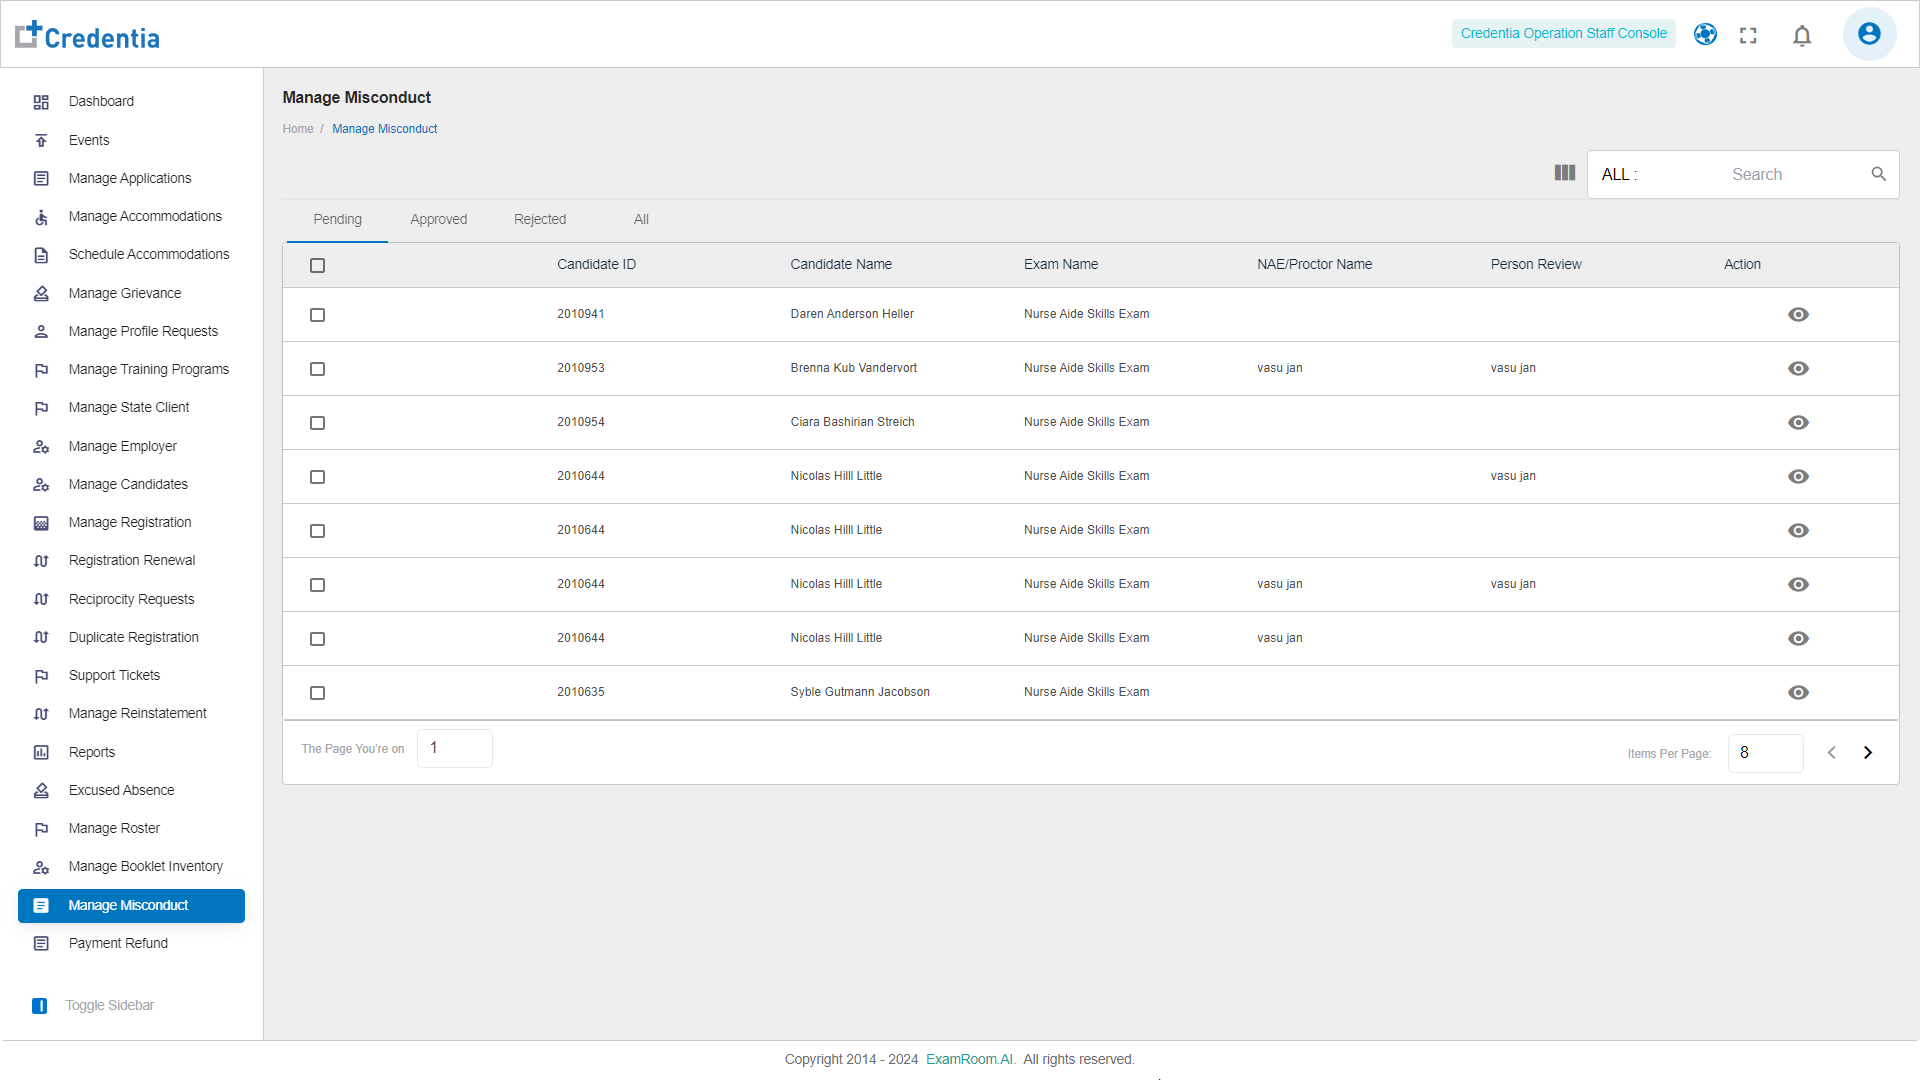Check the select-all header checkbox
The image size is (1920, 1080).
pos(318,266)
